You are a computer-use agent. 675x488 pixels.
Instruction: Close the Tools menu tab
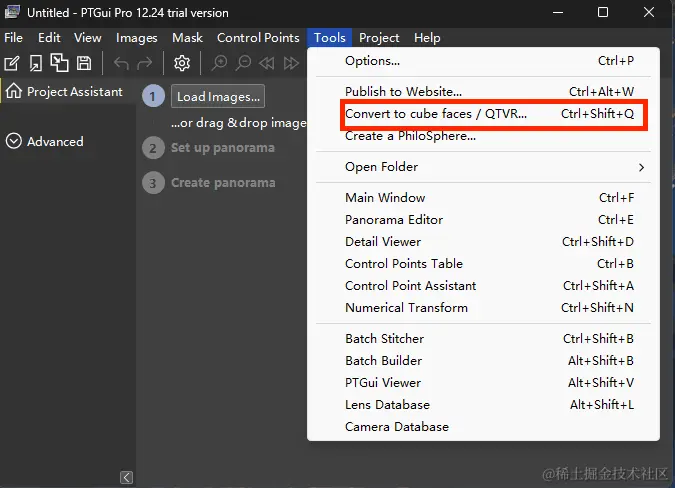tap(329, 38)
